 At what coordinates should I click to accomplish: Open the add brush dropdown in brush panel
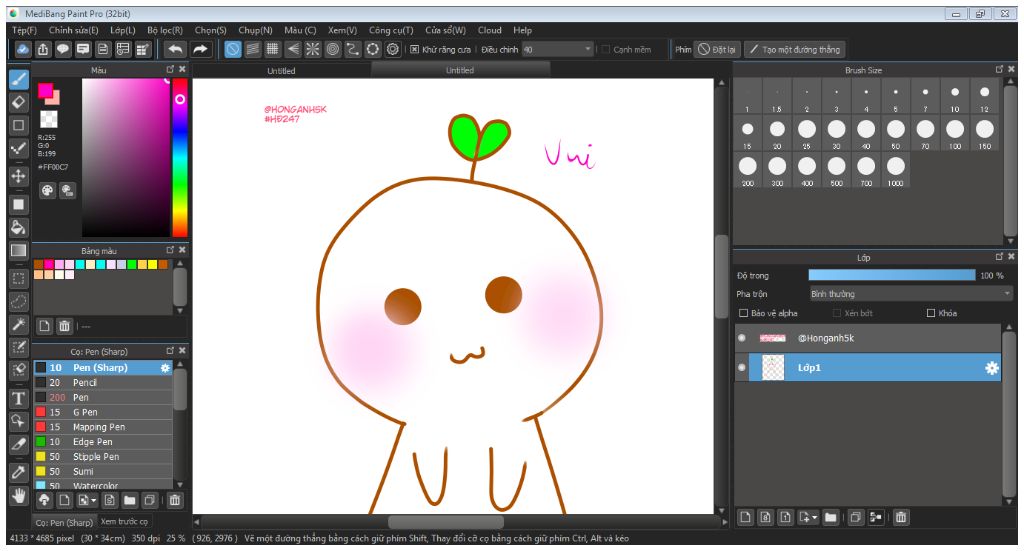87,500
